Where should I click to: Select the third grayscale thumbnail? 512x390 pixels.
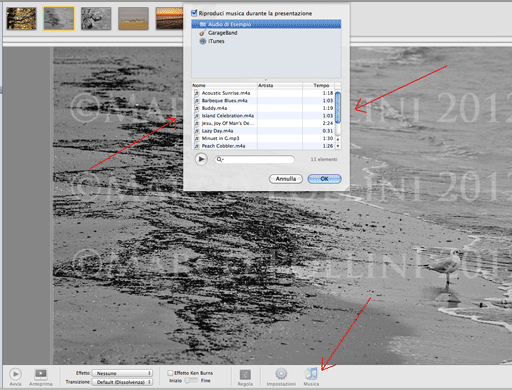point(96,19)
